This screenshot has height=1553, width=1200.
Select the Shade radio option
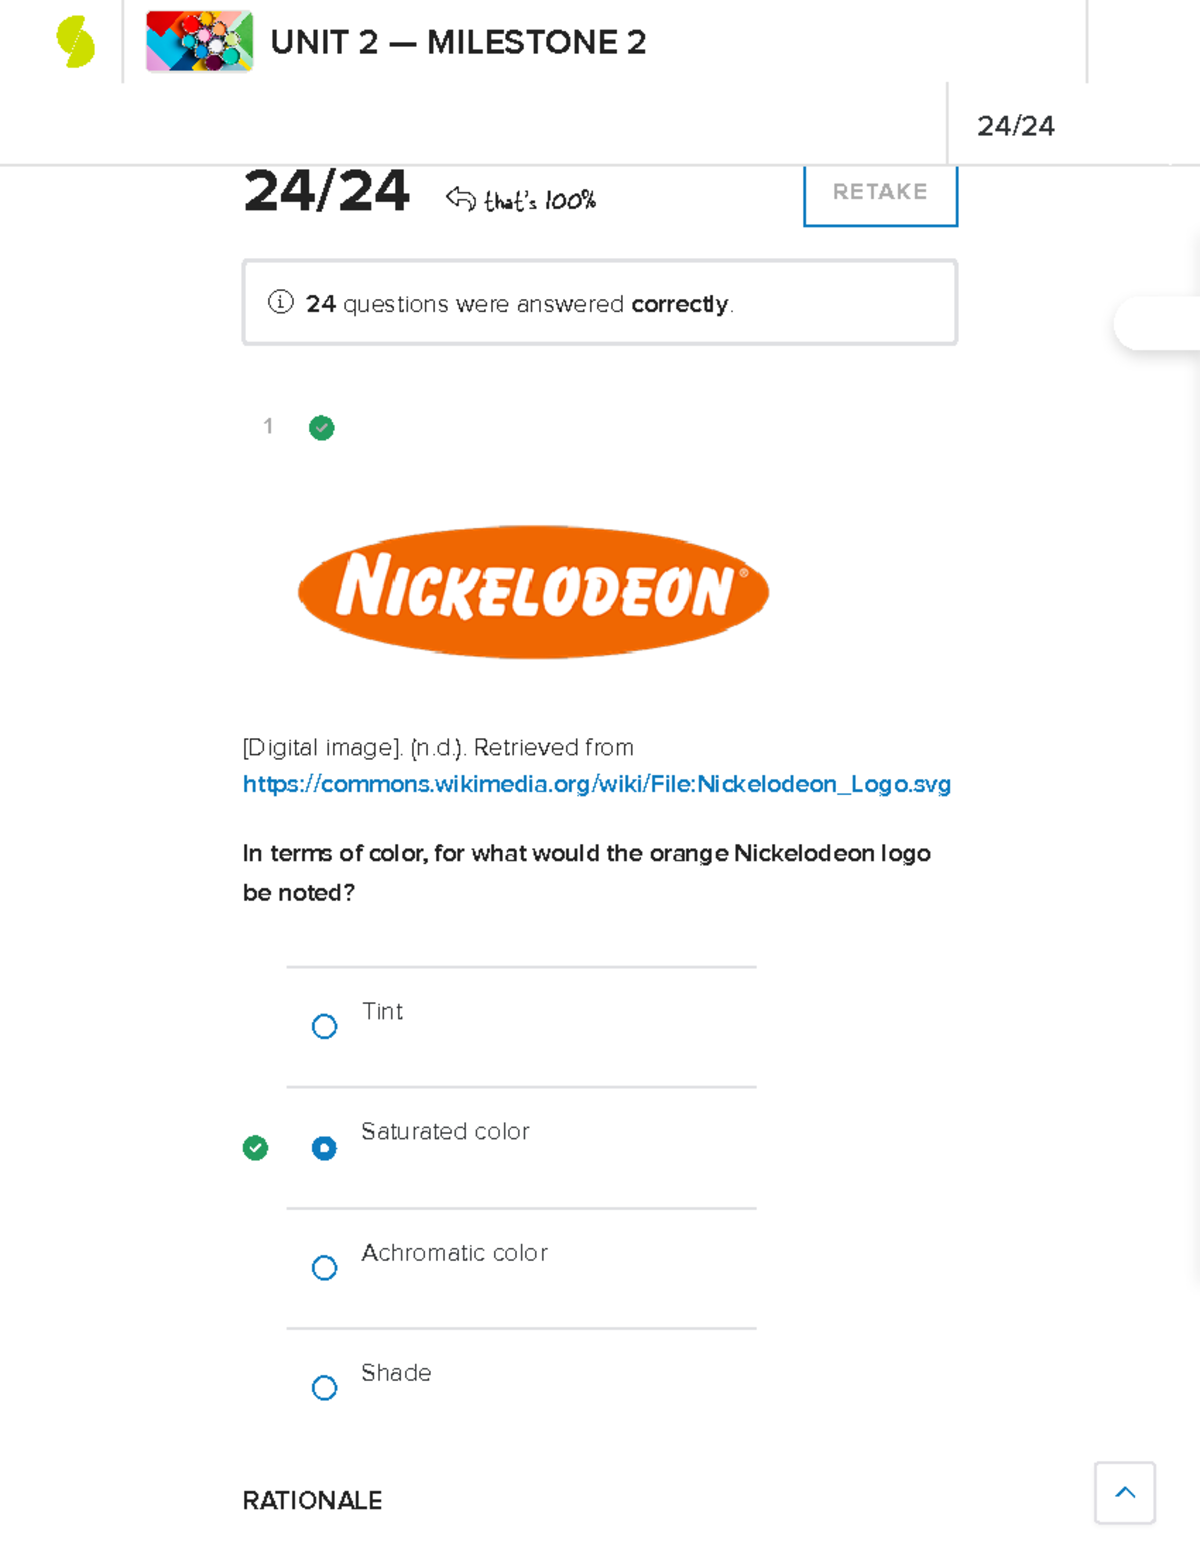pyautogui.click(x=324, y=1388)
